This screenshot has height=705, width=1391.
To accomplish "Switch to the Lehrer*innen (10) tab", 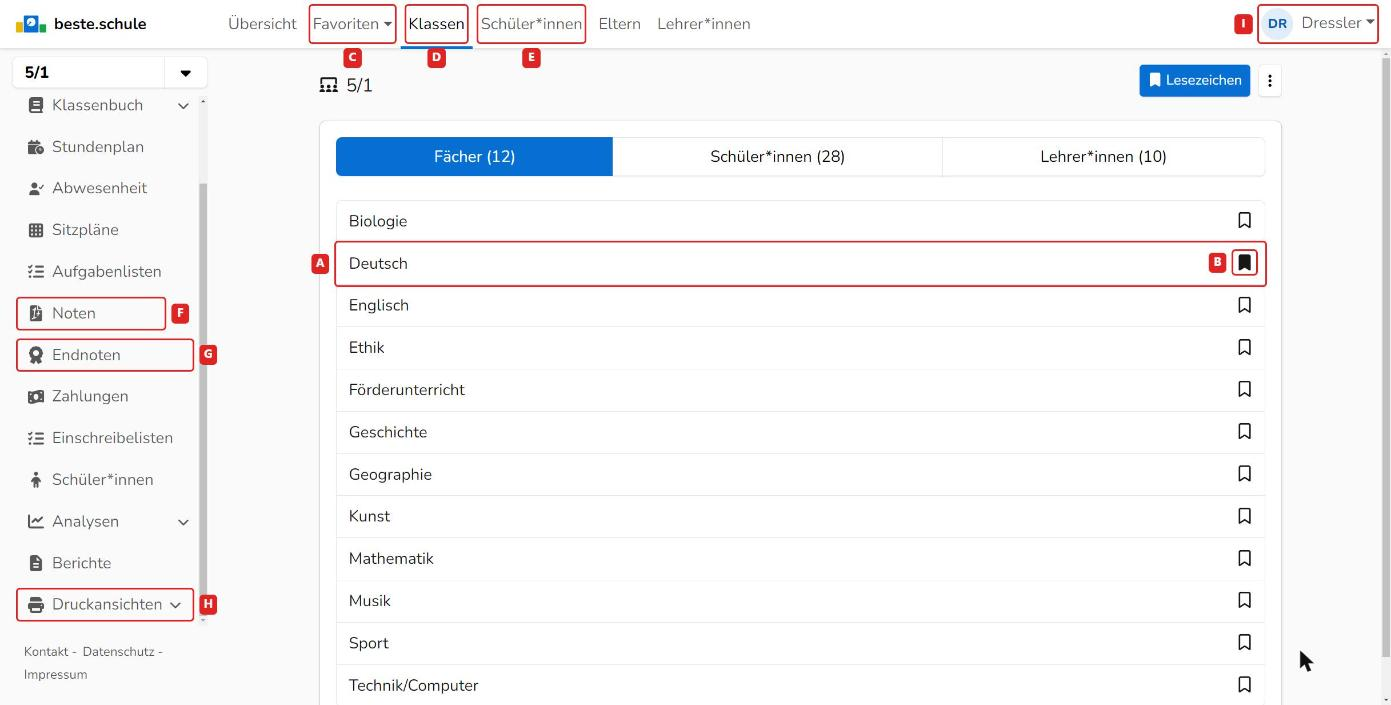I will click(x=1103, y=156).
